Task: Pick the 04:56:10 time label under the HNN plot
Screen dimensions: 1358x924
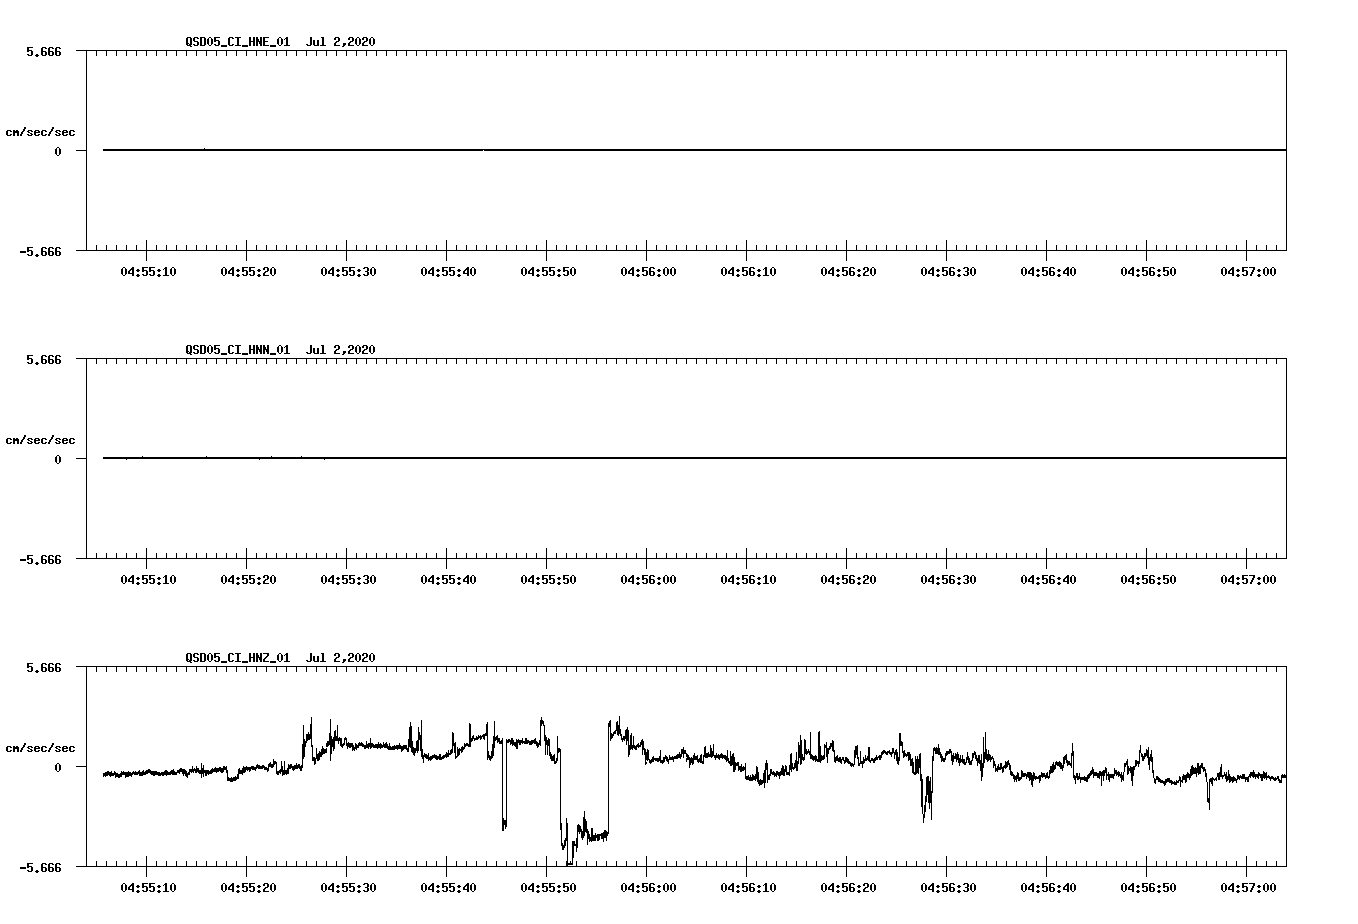Action: (x=748, y=579)
